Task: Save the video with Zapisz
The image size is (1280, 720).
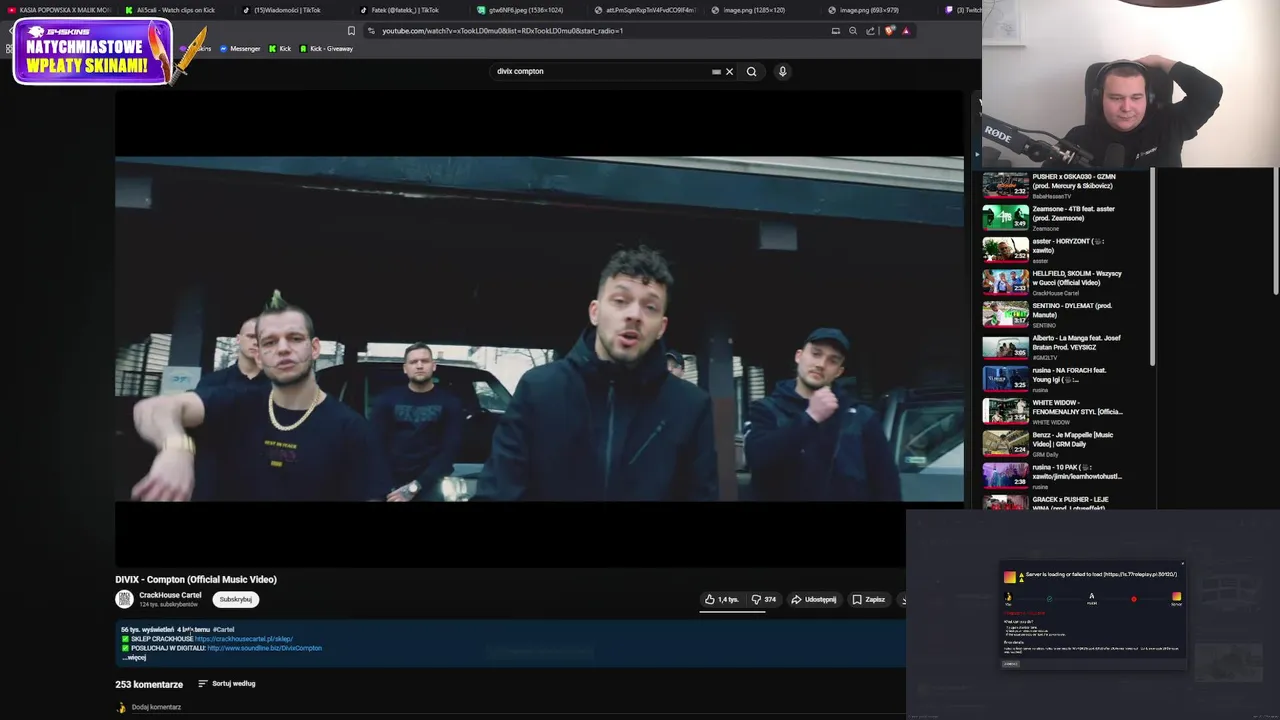Action: pyautogui.click(x=868, y=599)
